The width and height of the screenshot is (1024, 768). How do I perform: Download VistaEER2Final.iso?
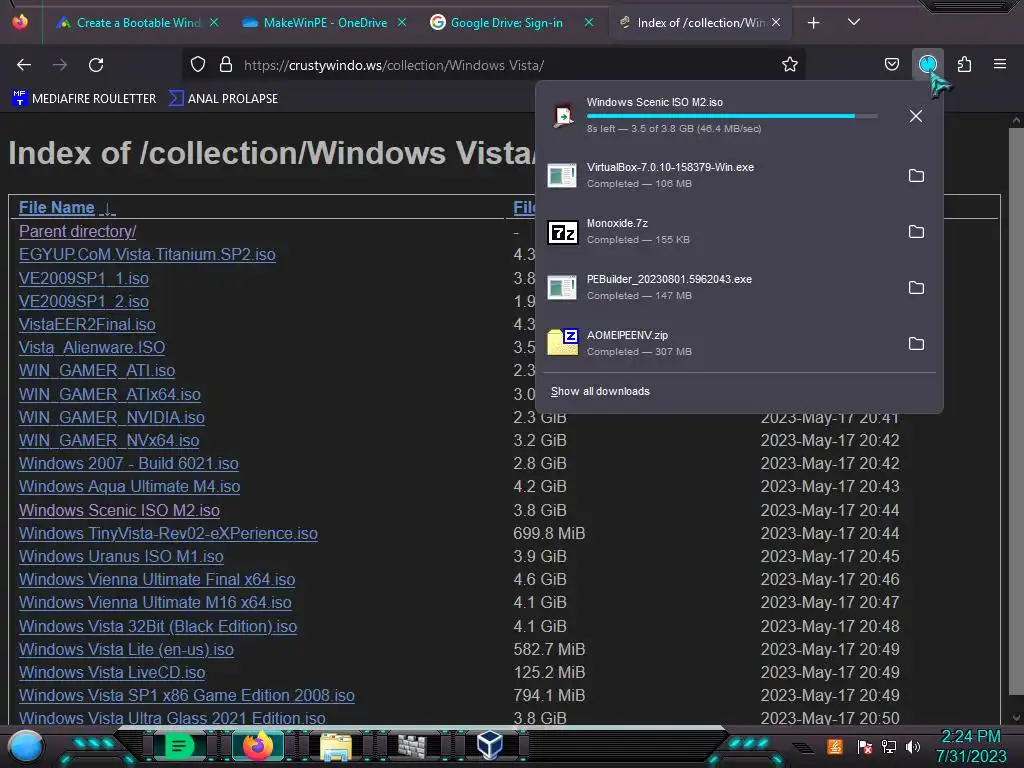coord(87,325)
